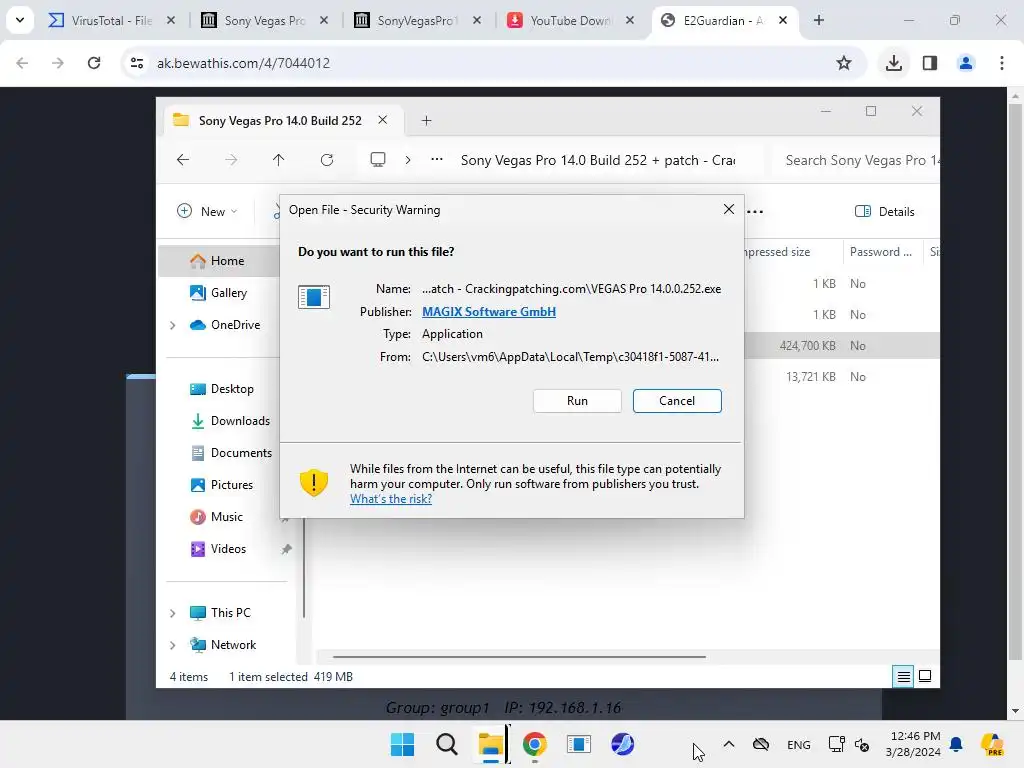
Task: Sort by Password column header
Action: (x=880, y=252)
